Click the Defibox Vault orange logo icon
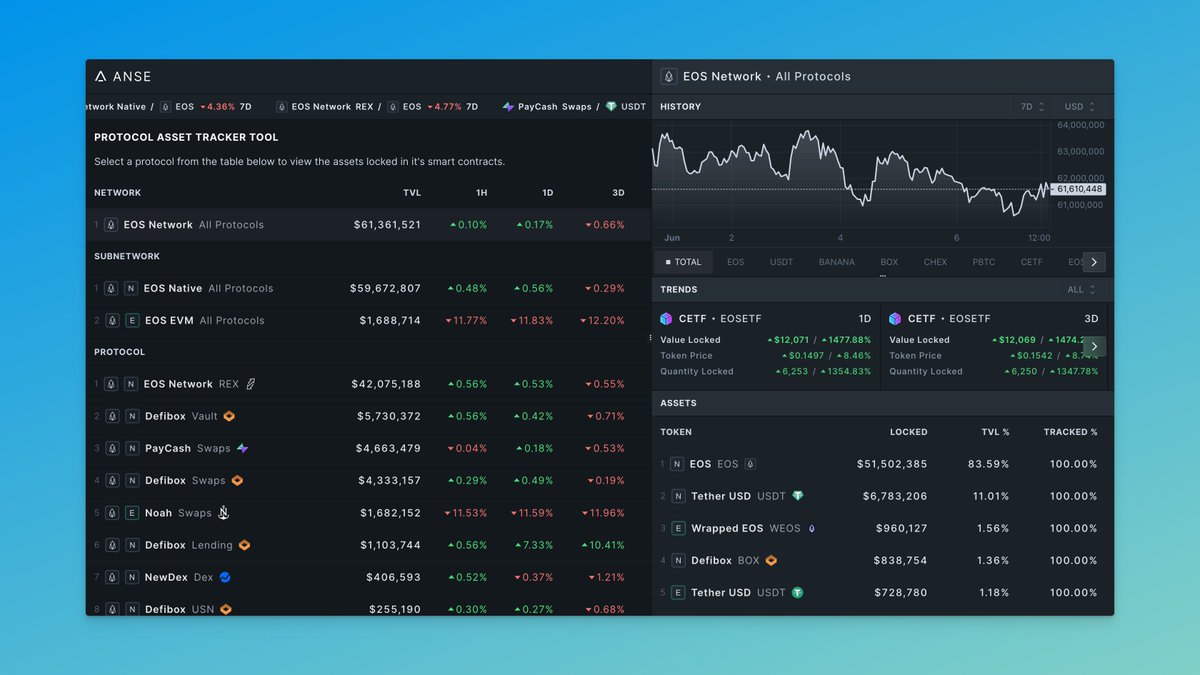 tap(229, 416)
